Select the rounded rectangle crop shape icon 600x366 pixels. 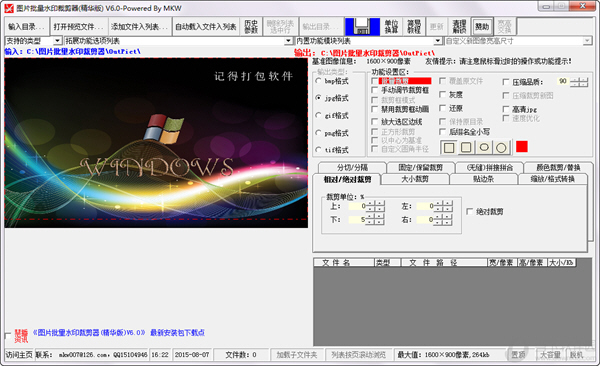click(x=466, y=147)
